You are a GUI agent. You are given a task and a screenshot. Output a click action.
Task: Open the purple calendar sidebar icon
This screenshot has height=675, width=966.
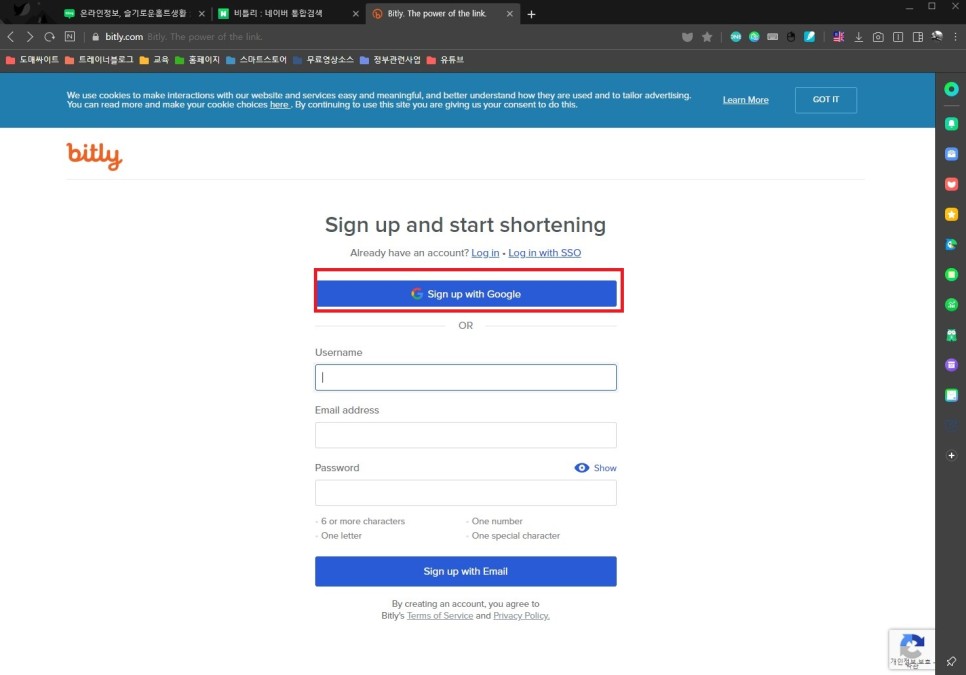coord(951,365)
